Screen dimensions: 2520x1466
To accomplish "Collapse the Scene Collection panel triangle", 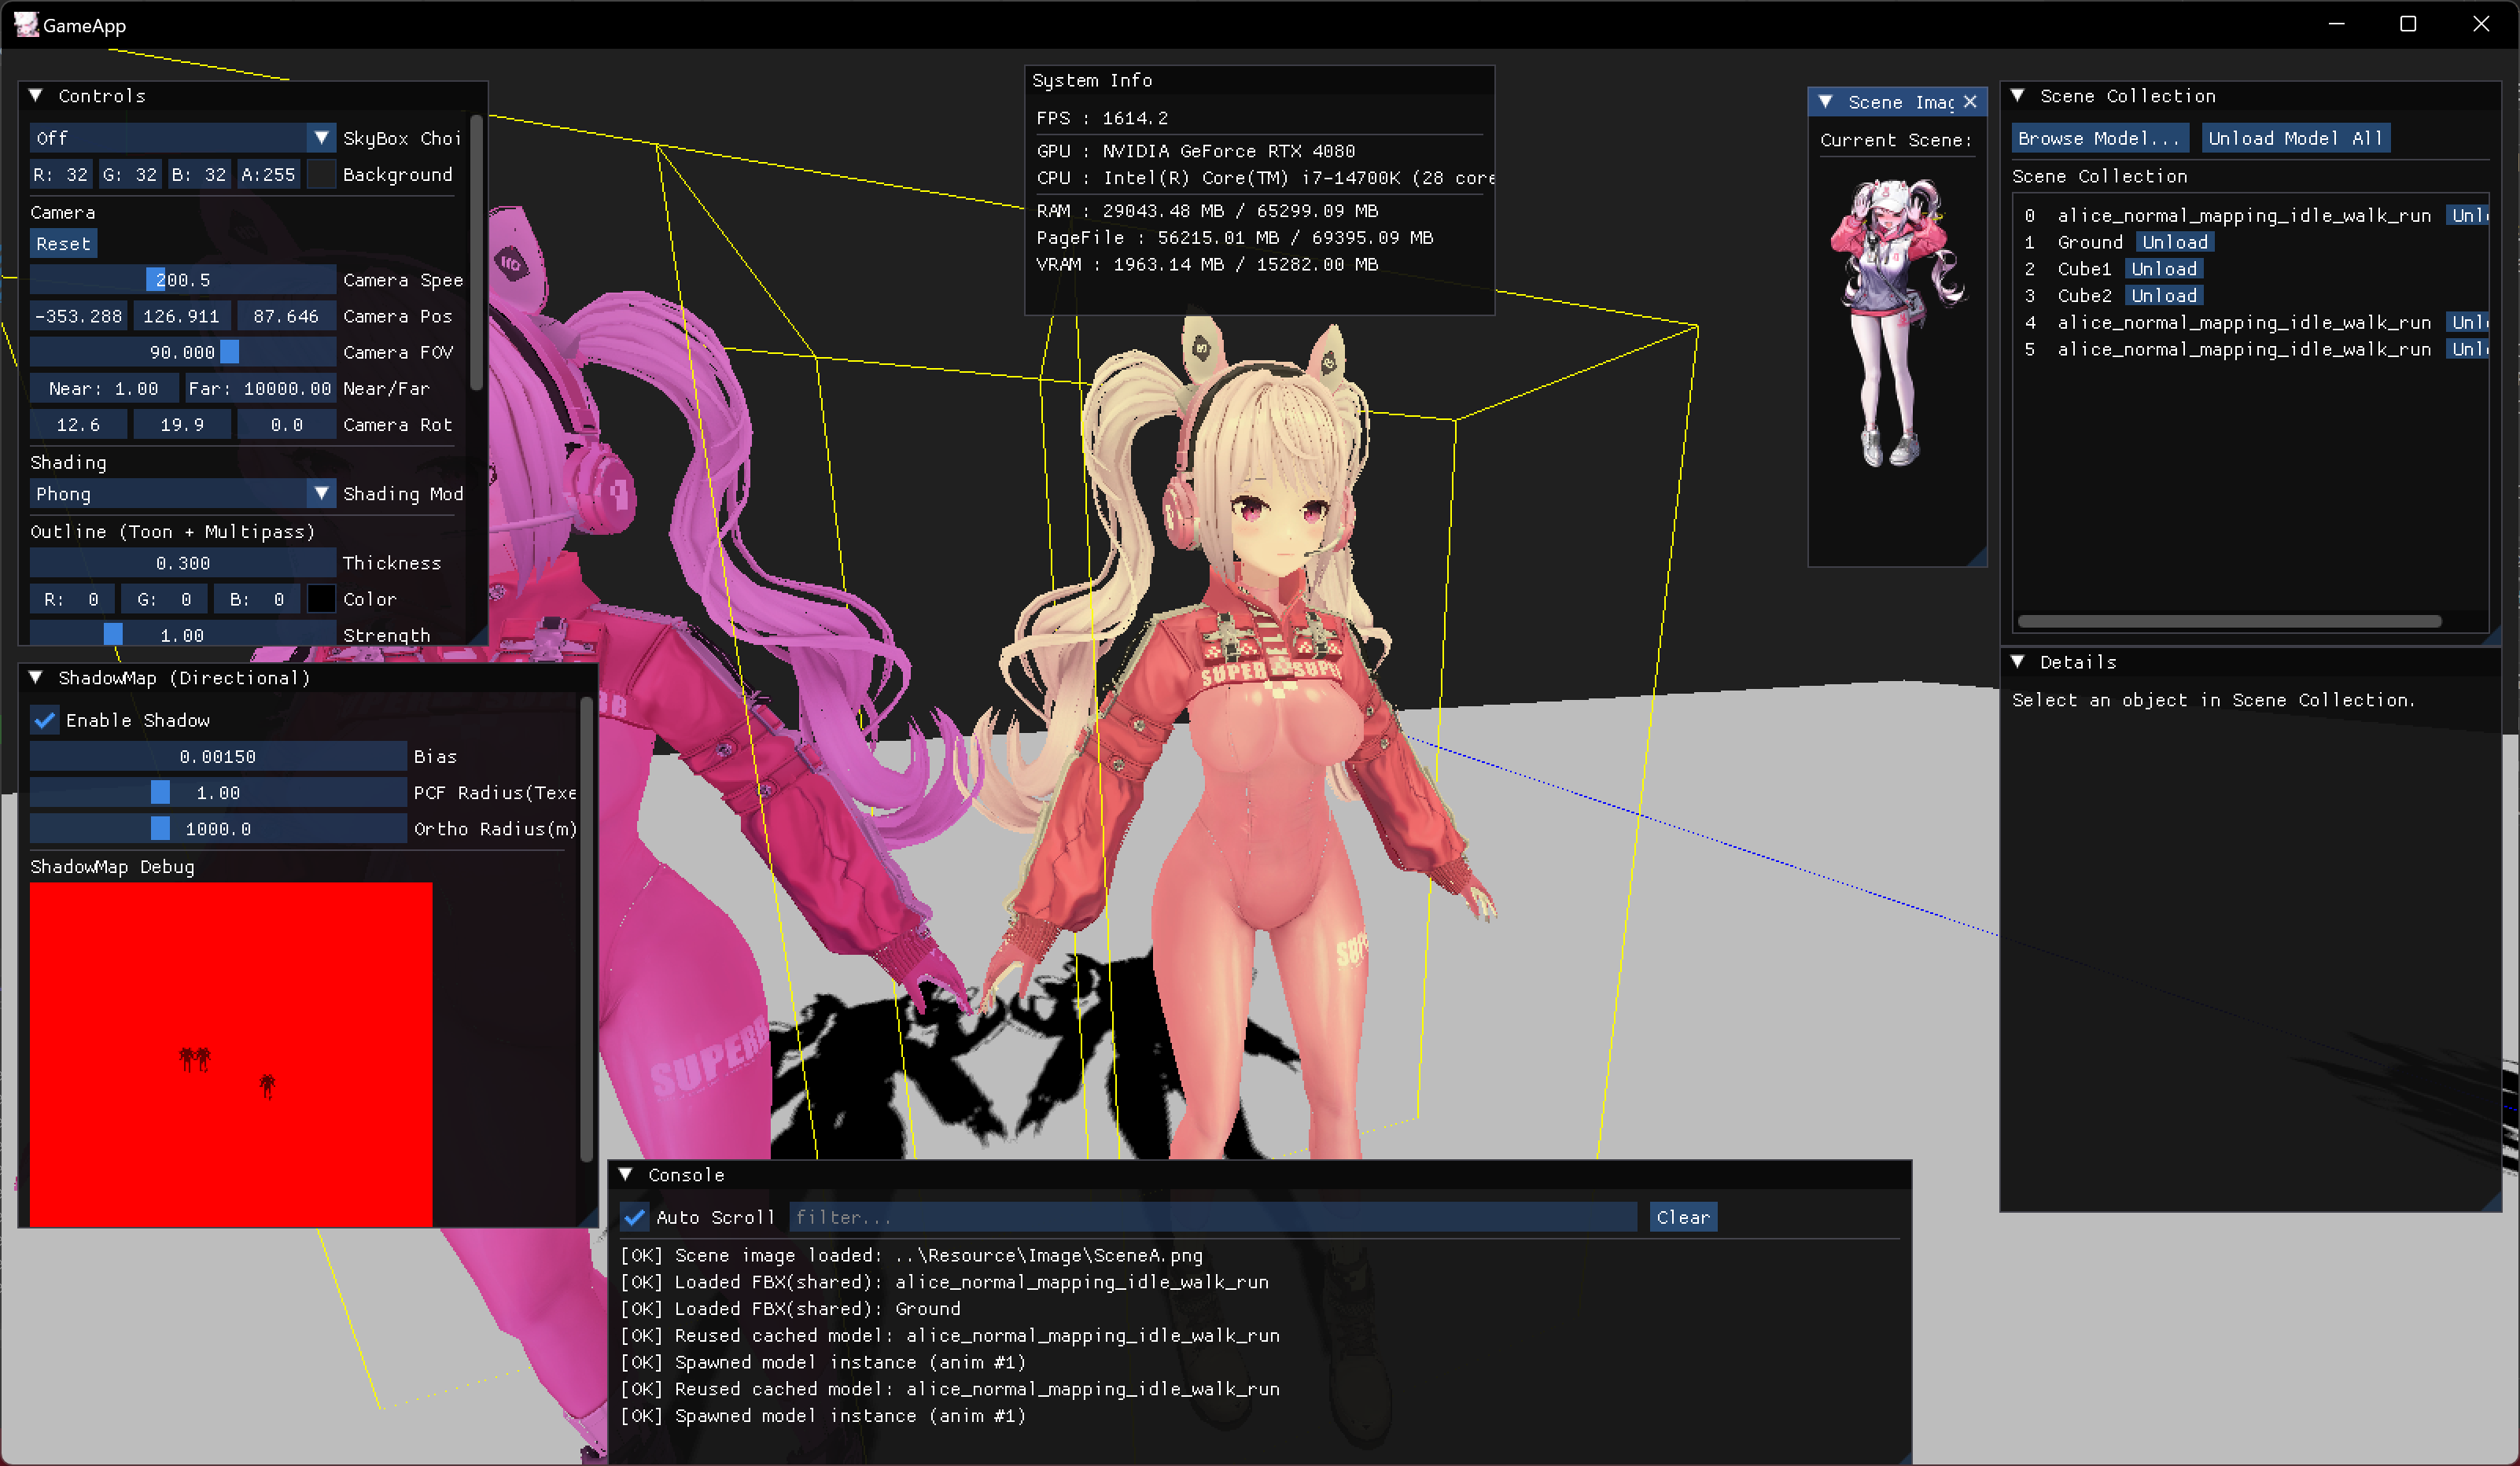I will point(2018,96).
